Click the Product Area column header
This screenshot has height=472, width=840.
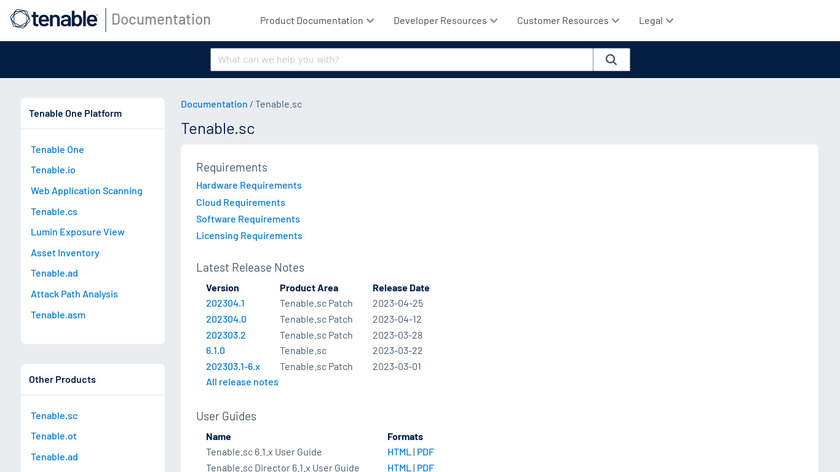309,288
